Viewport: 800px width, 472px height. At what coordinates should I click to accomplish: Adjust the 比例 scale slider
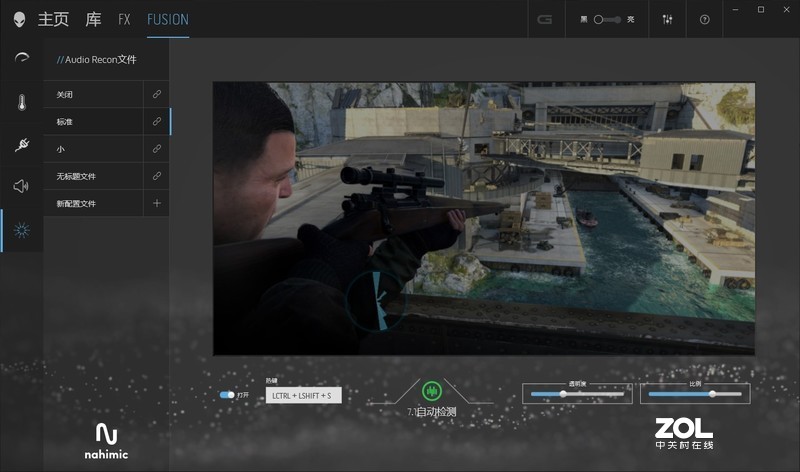(695, 394)
